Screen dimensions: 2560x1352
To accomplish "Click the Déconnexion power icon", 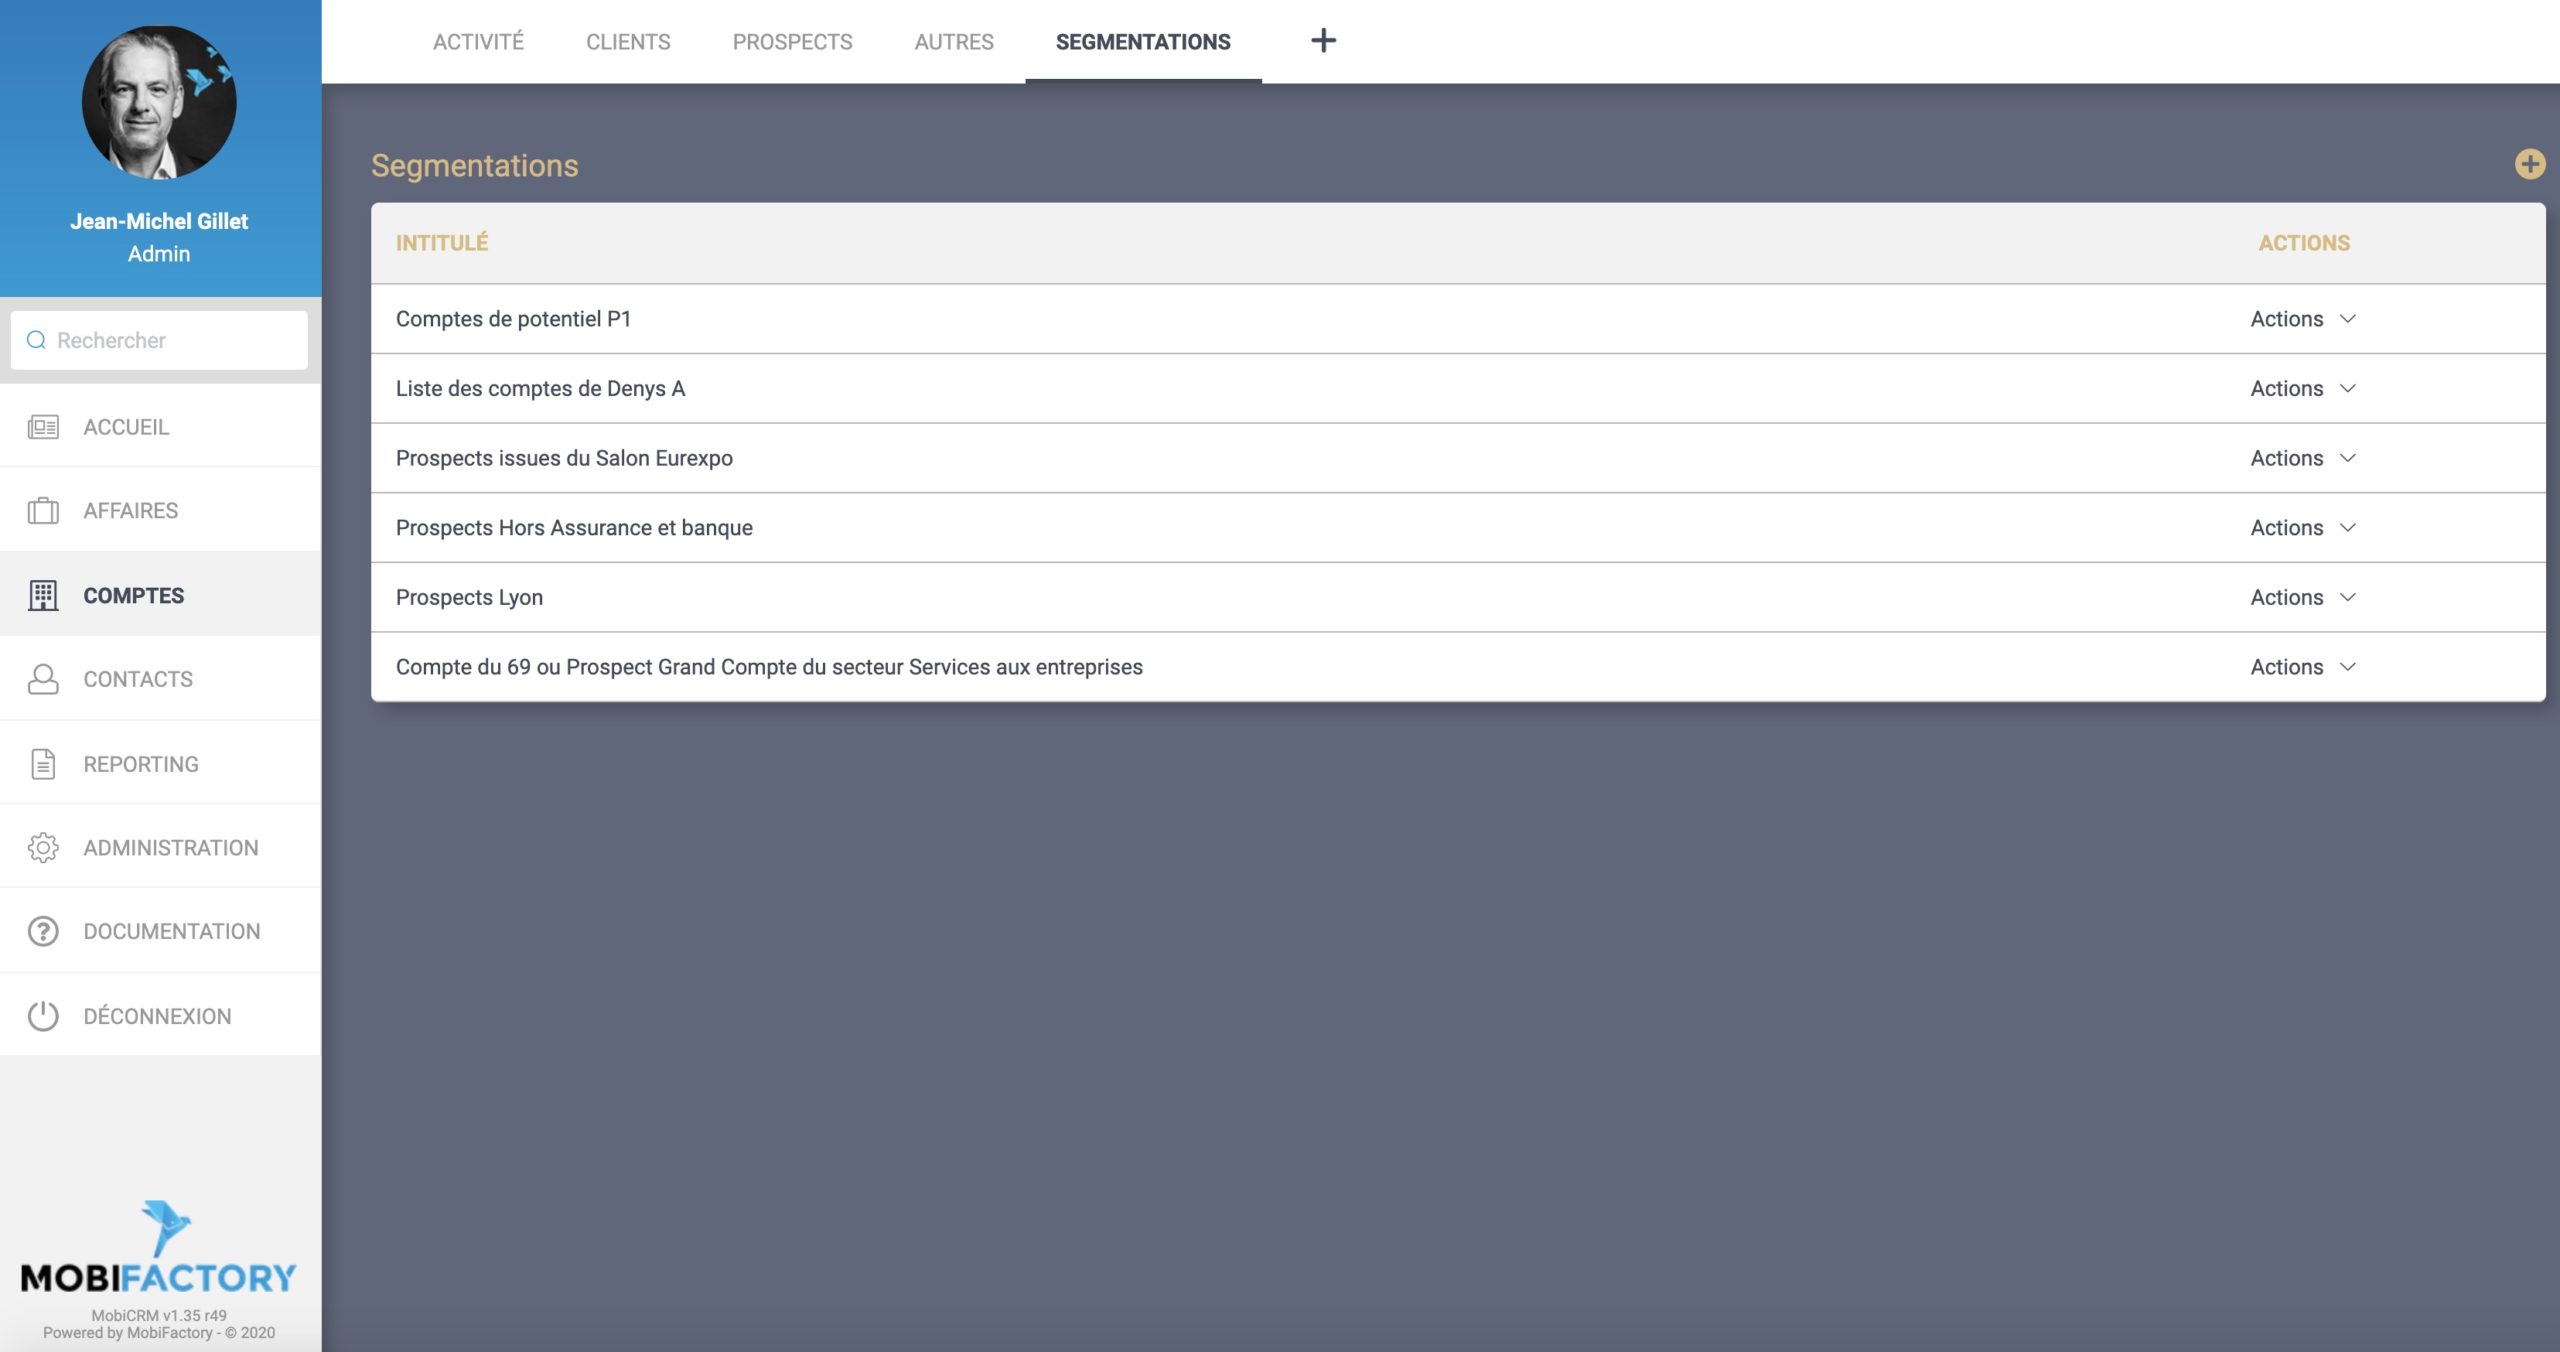I will pos(43,1016).
